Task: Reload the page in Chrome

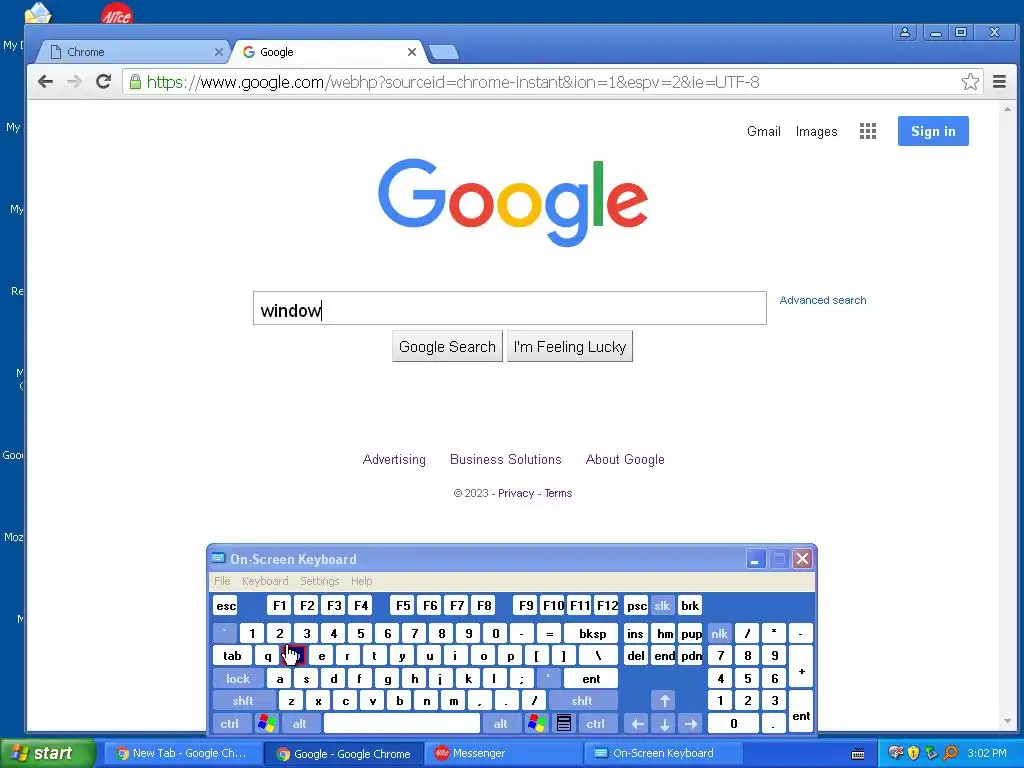Action: click(x=103, y=82)
